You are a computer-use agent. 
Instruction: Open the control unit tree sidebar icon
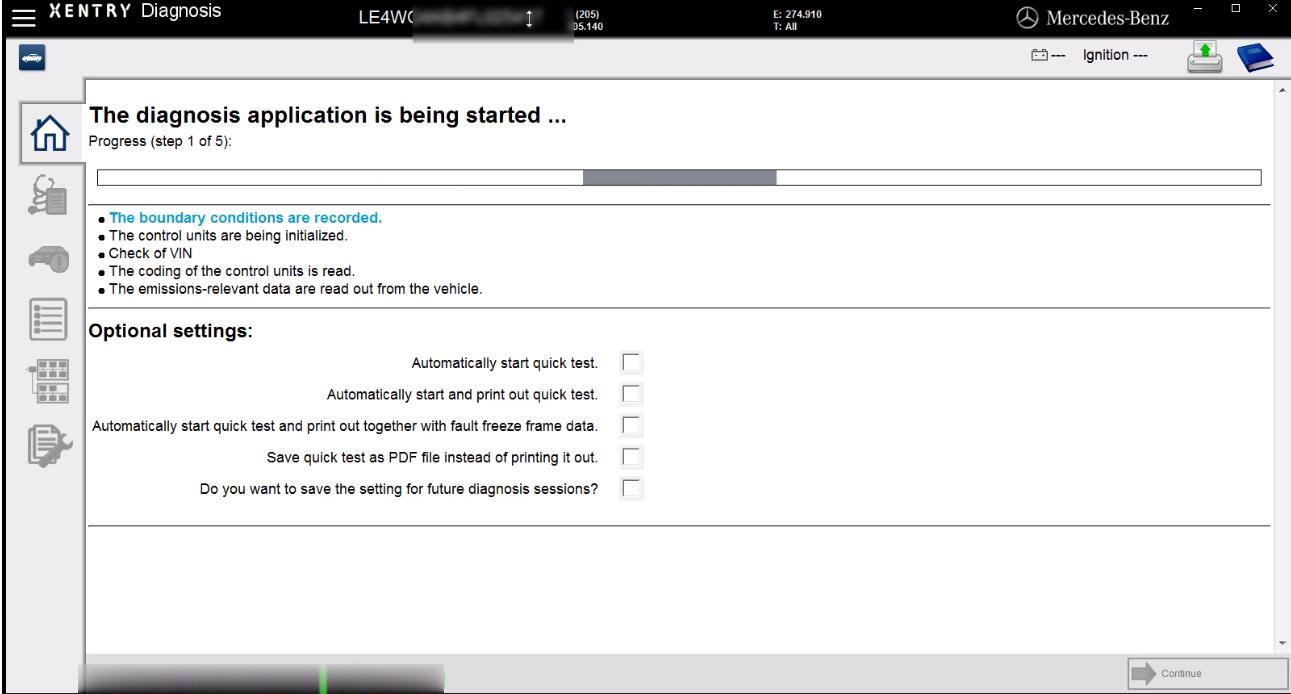(46, 381)
